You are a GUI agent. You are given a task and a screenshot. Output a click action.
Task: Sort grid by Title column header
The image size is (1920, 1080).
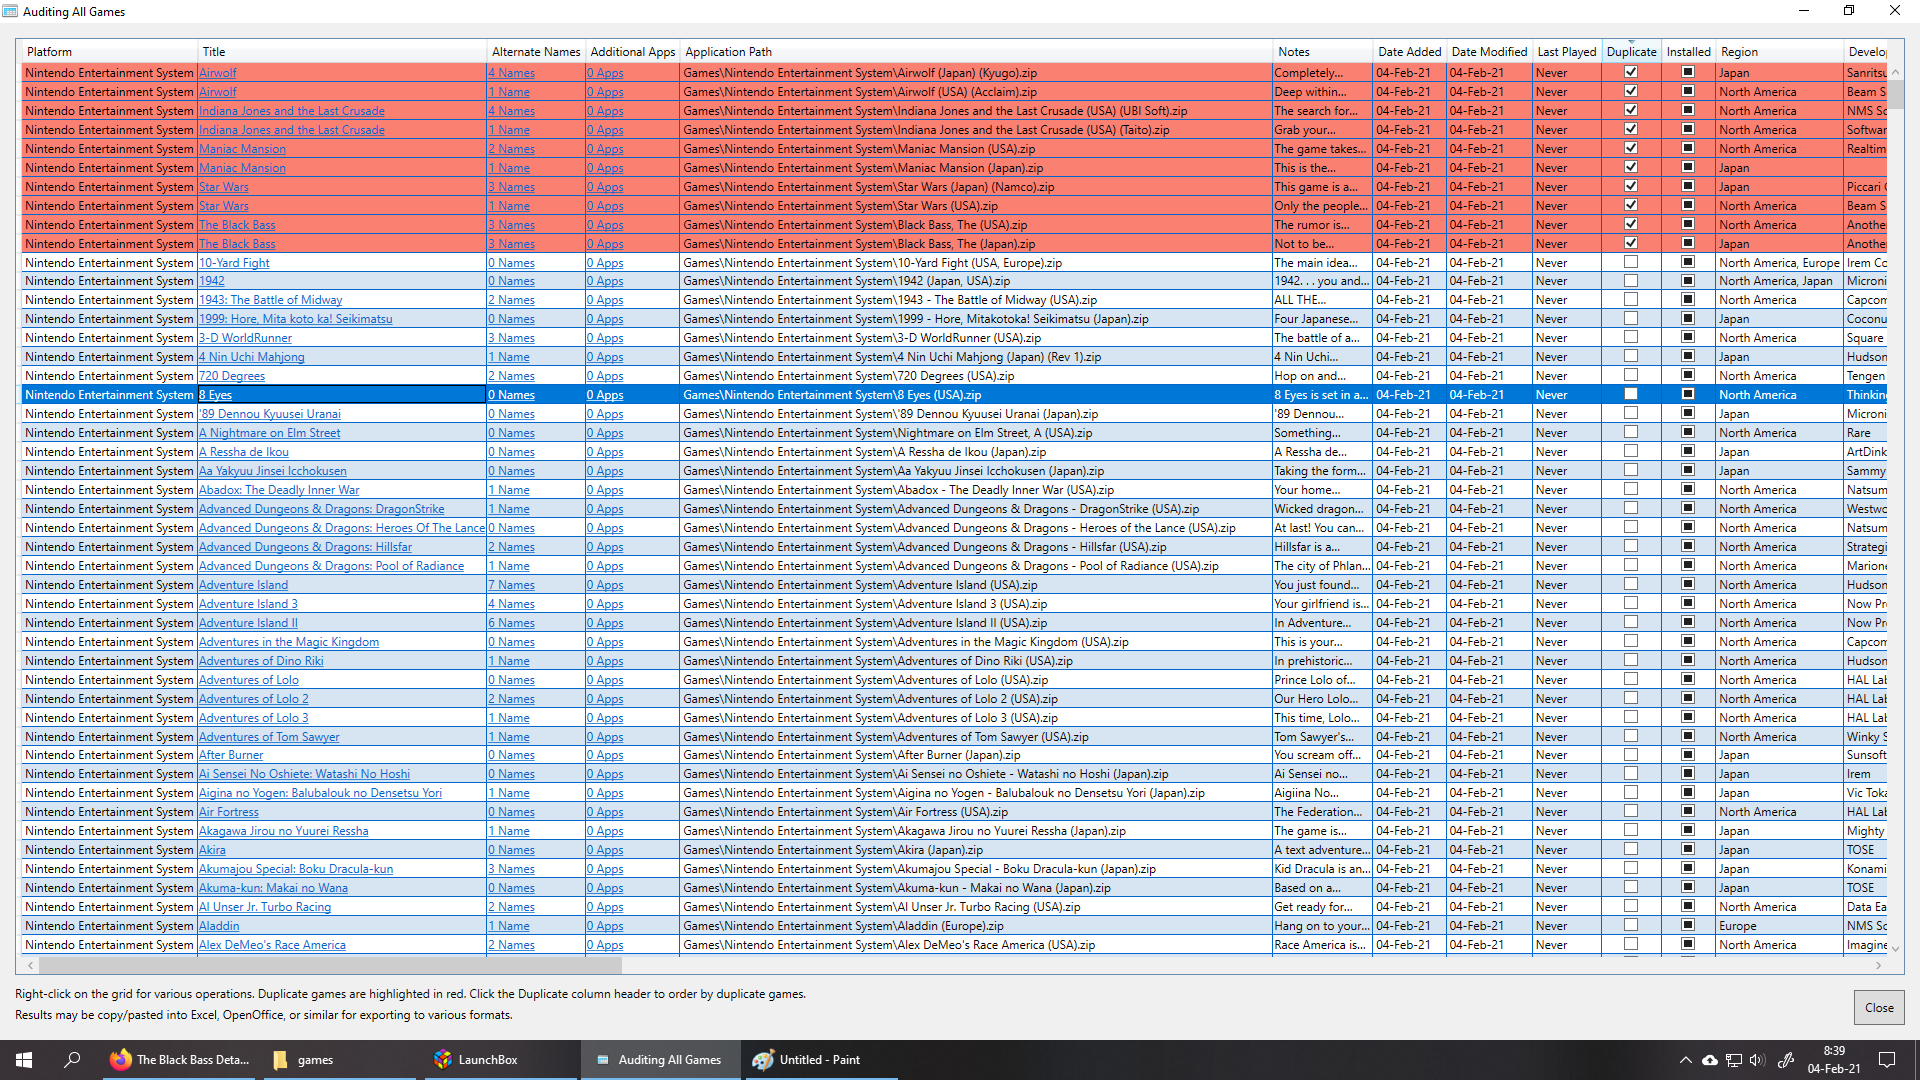(x=341, y=52)
